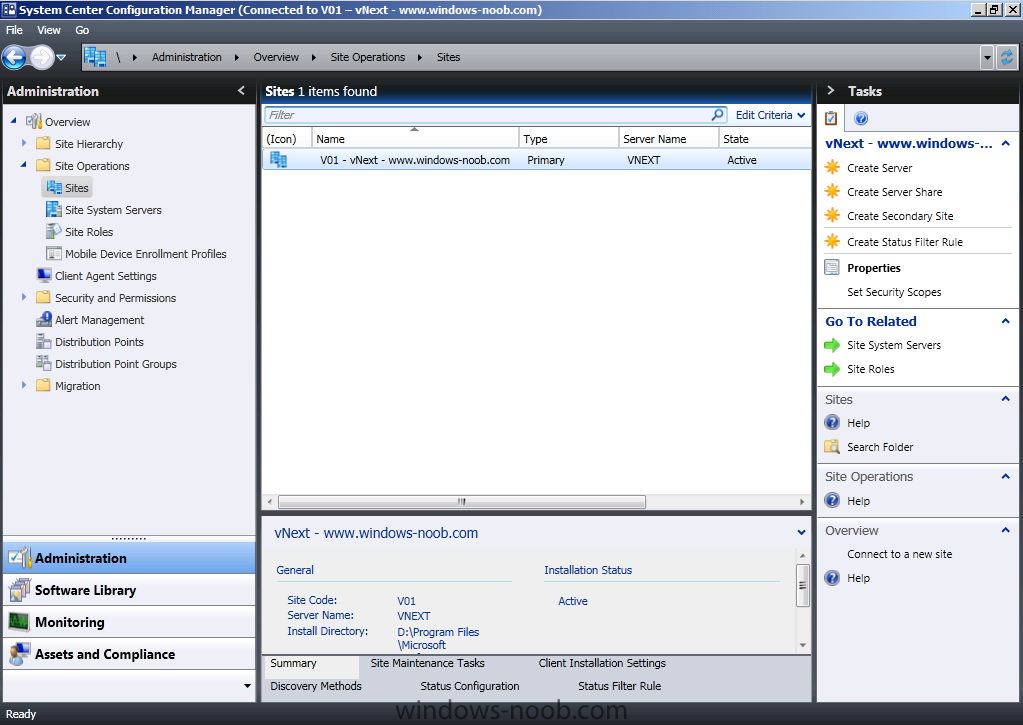This screenshot has width=1023, height=725.
Task: Open the arrow after Overview breadcrumb
Action: (x=314, y=57)
